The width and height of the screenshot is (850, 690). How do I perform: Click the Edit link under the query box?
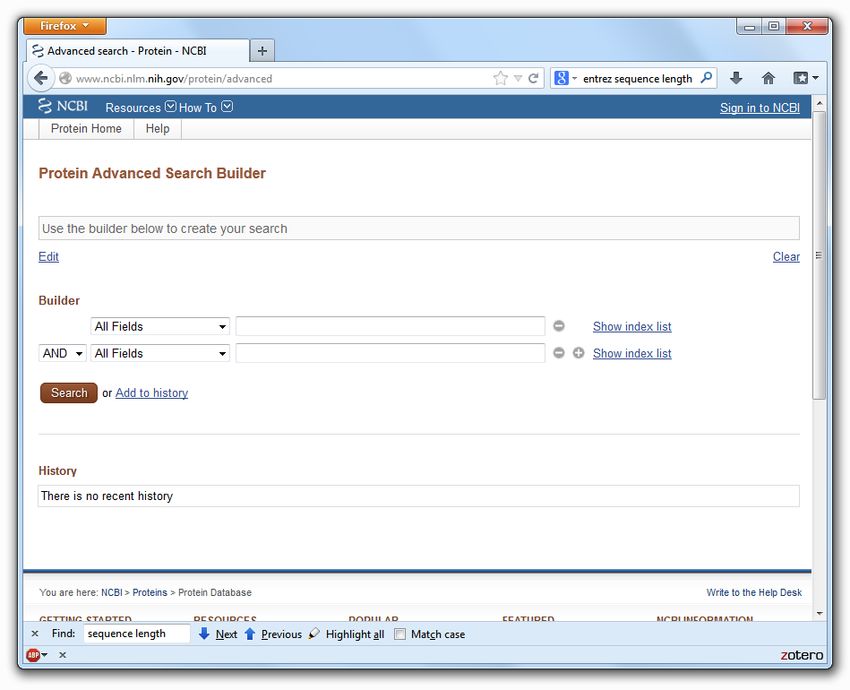tap(48, 256)
